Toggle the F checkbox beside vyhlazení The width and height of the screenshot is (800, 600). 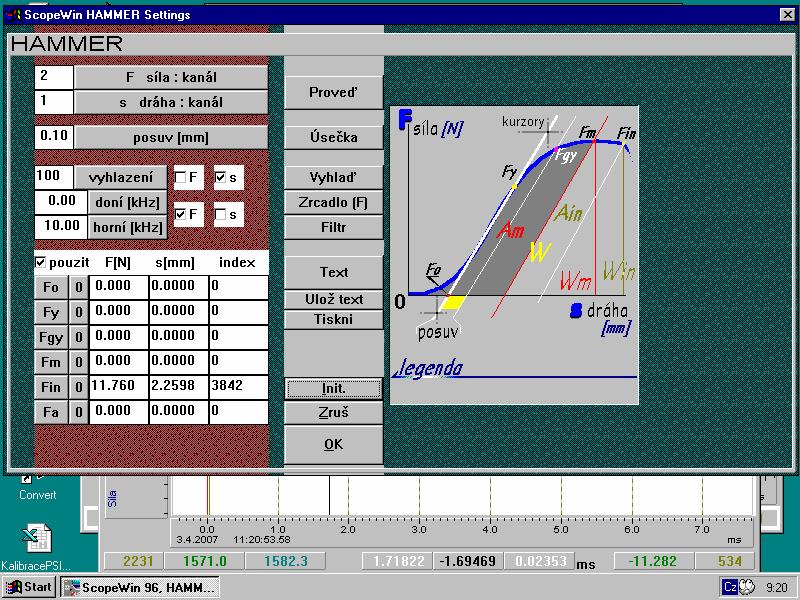(x=181, y=178)
